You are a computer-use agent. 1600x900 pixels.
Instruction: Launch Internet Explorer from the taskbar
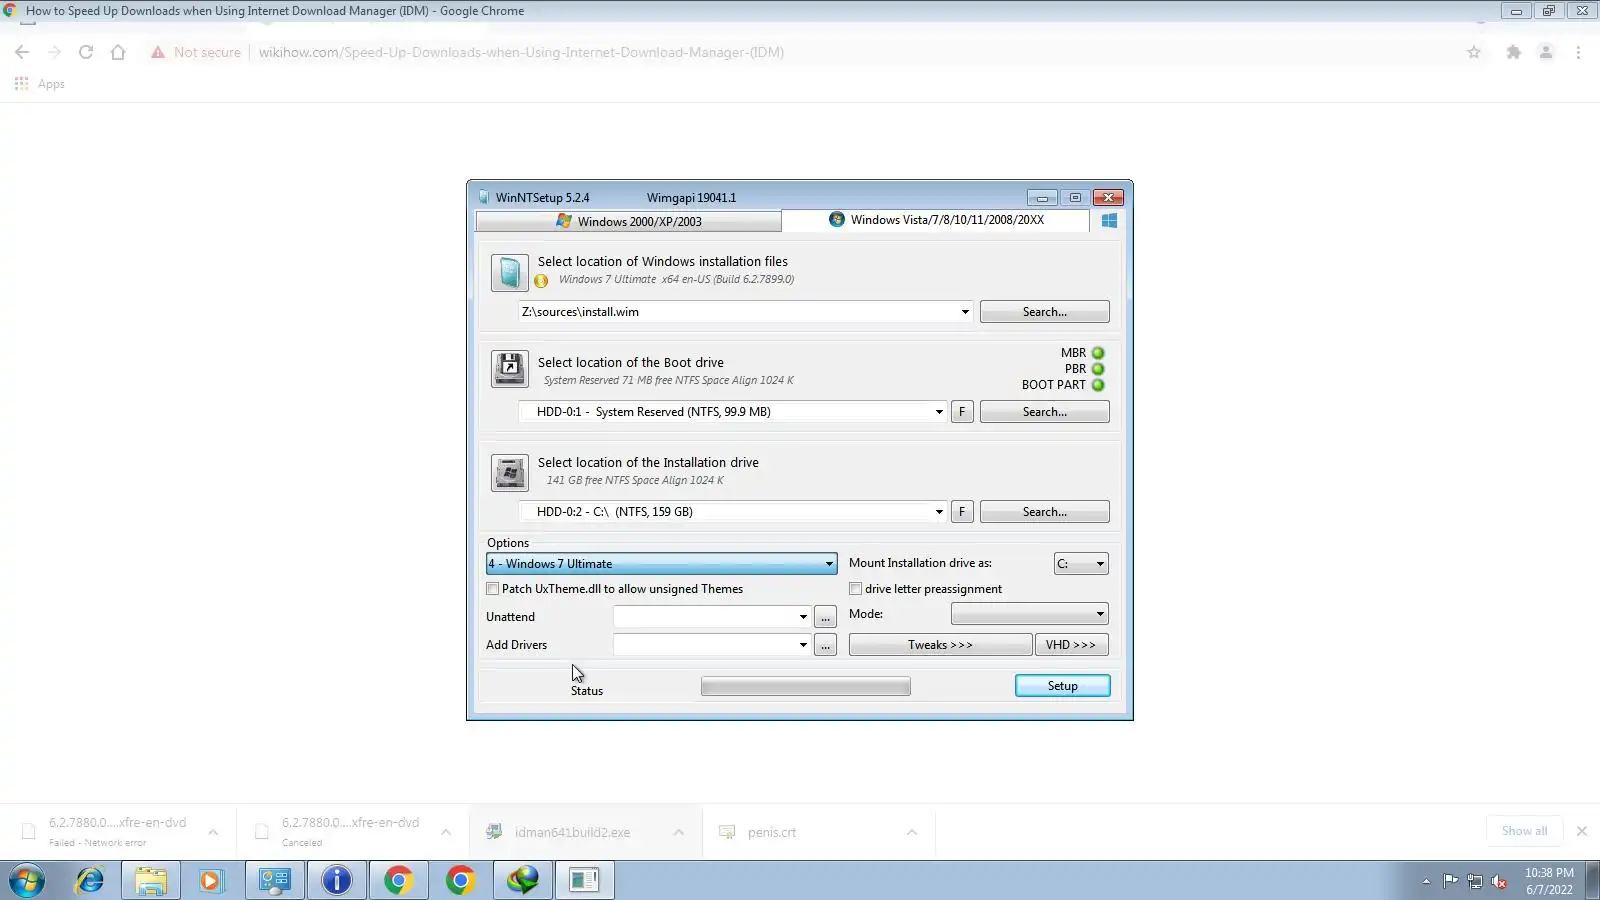[90, 881]
